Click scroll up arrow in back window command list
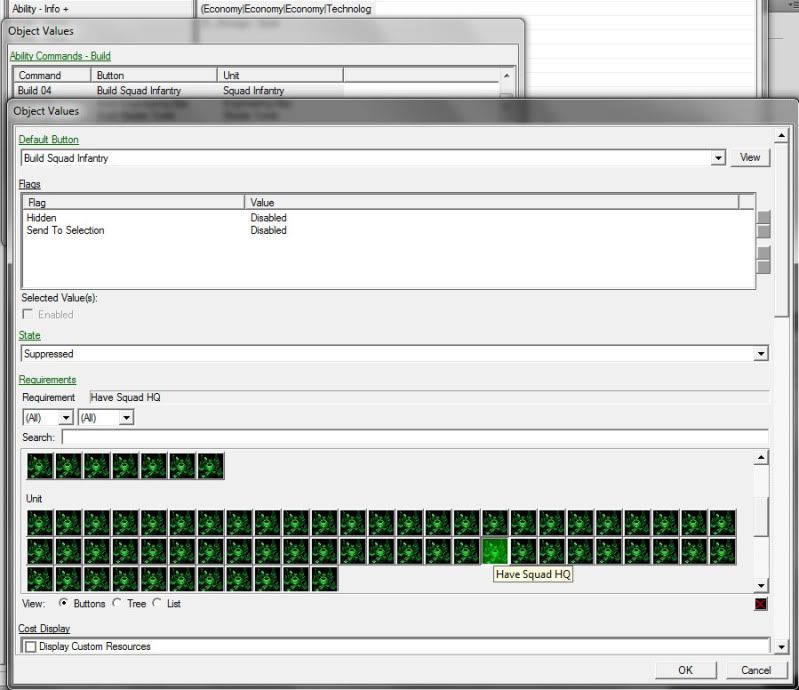 (x=507, y=76)
